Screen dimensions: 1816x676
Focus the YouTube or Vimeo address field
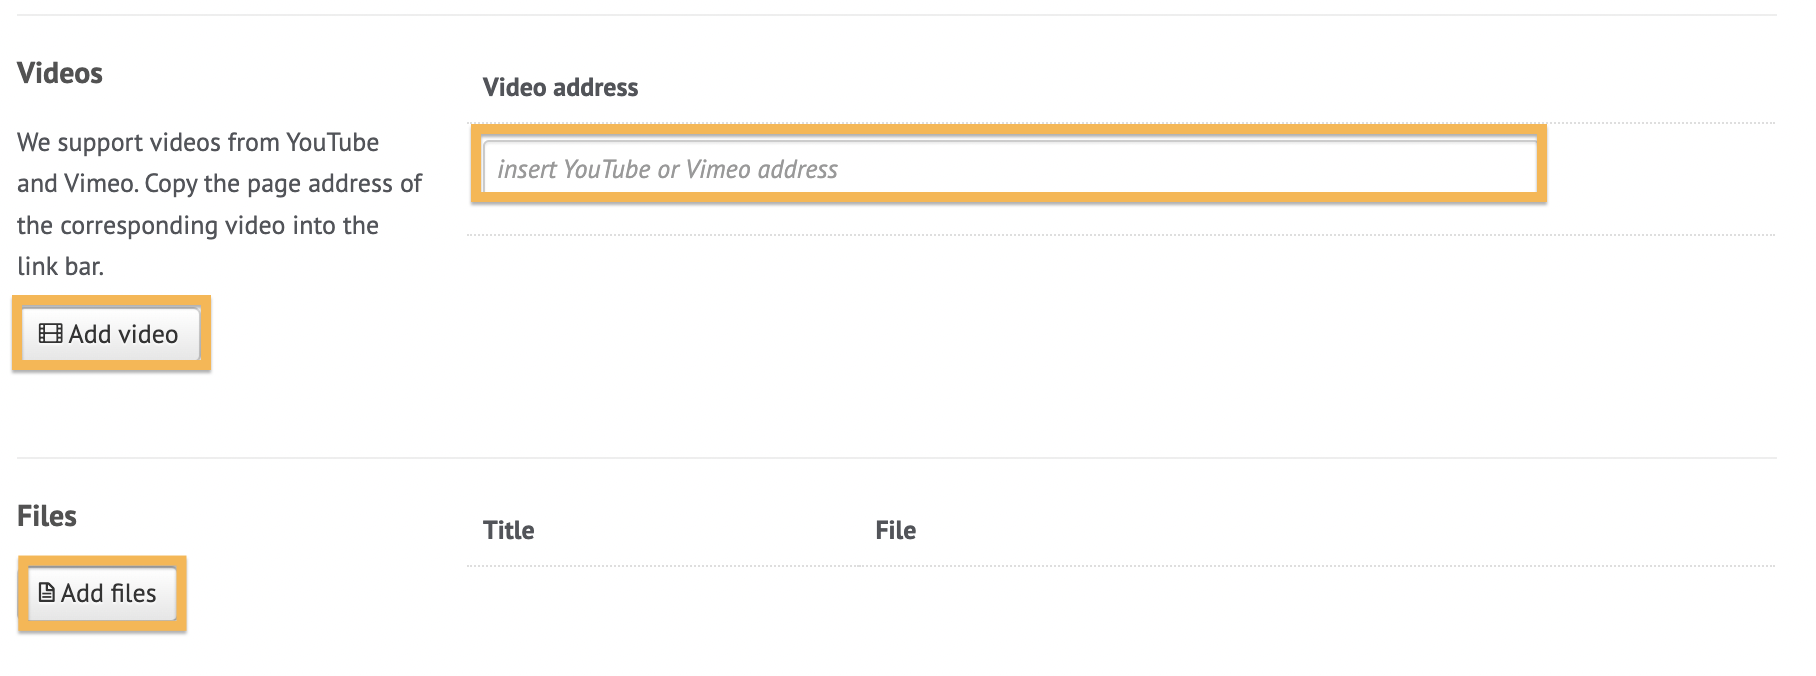(x=1010, y=166)
